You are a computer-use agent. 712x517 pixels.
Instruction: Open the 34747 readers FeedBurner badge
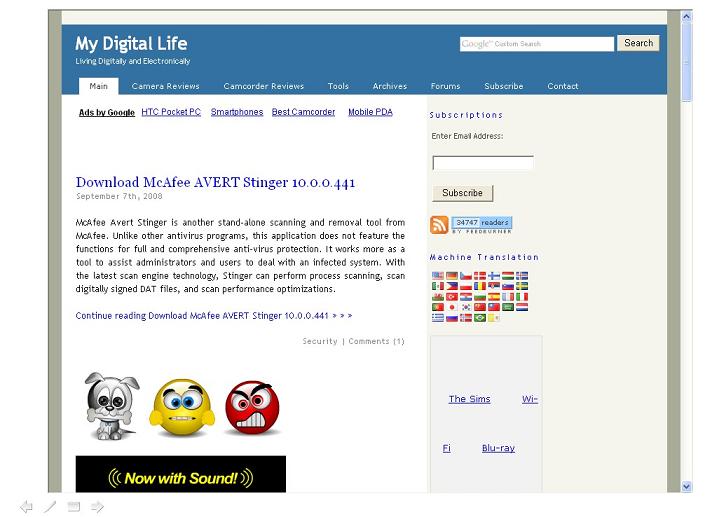click(x=482, y=225)
